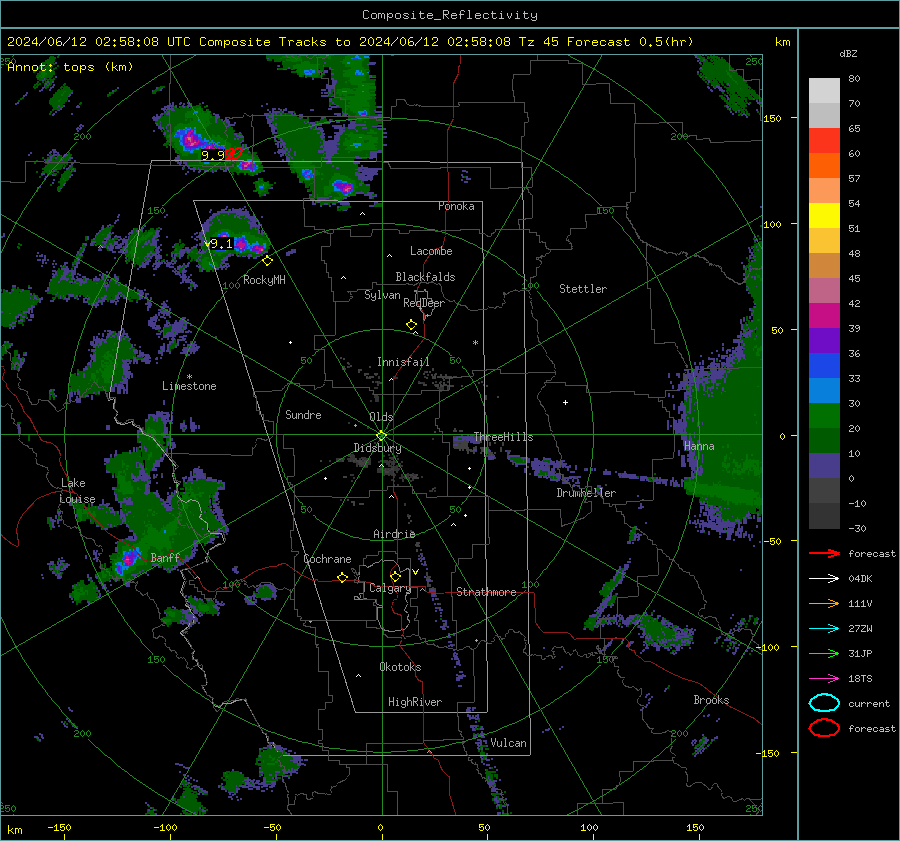Click purple swatch between 39 and 36 dBZ
Viewport: 900px width, 841px height.
(824, 340)
